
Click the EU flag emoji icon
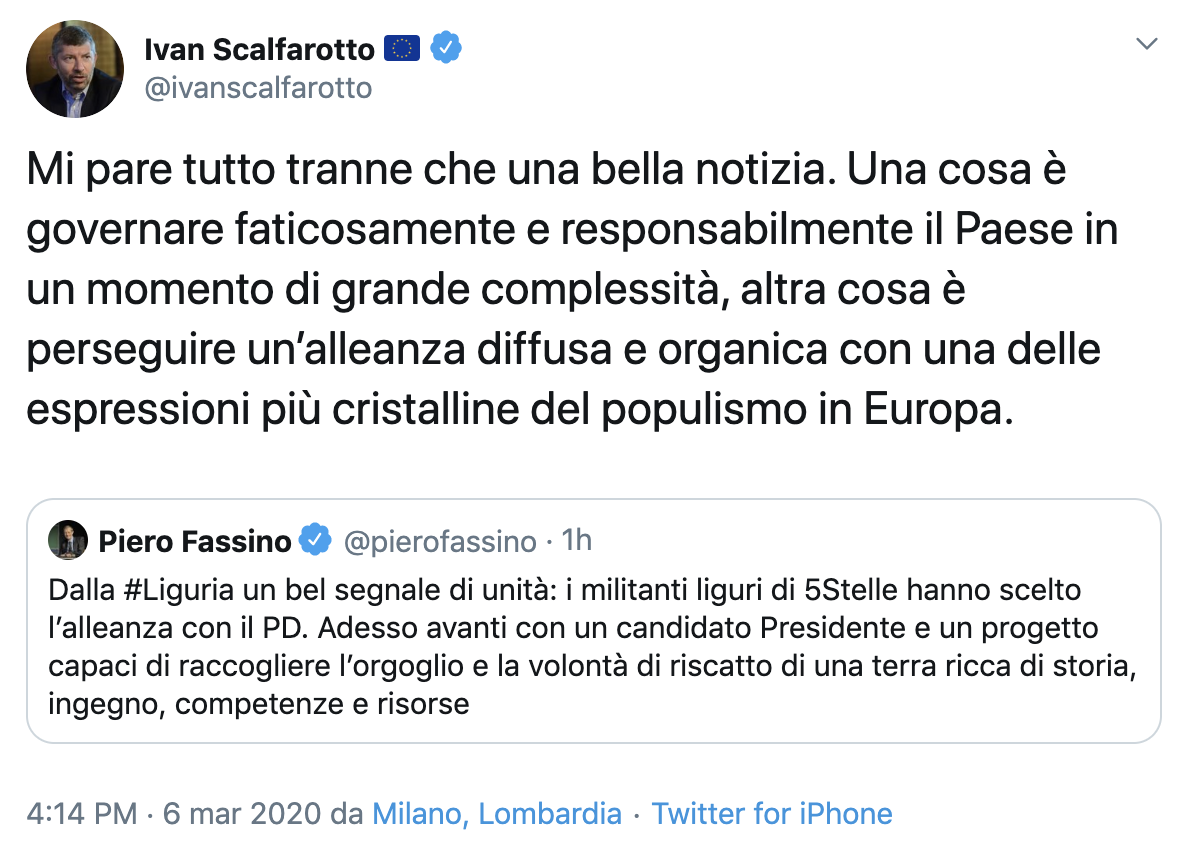(403, 48)
